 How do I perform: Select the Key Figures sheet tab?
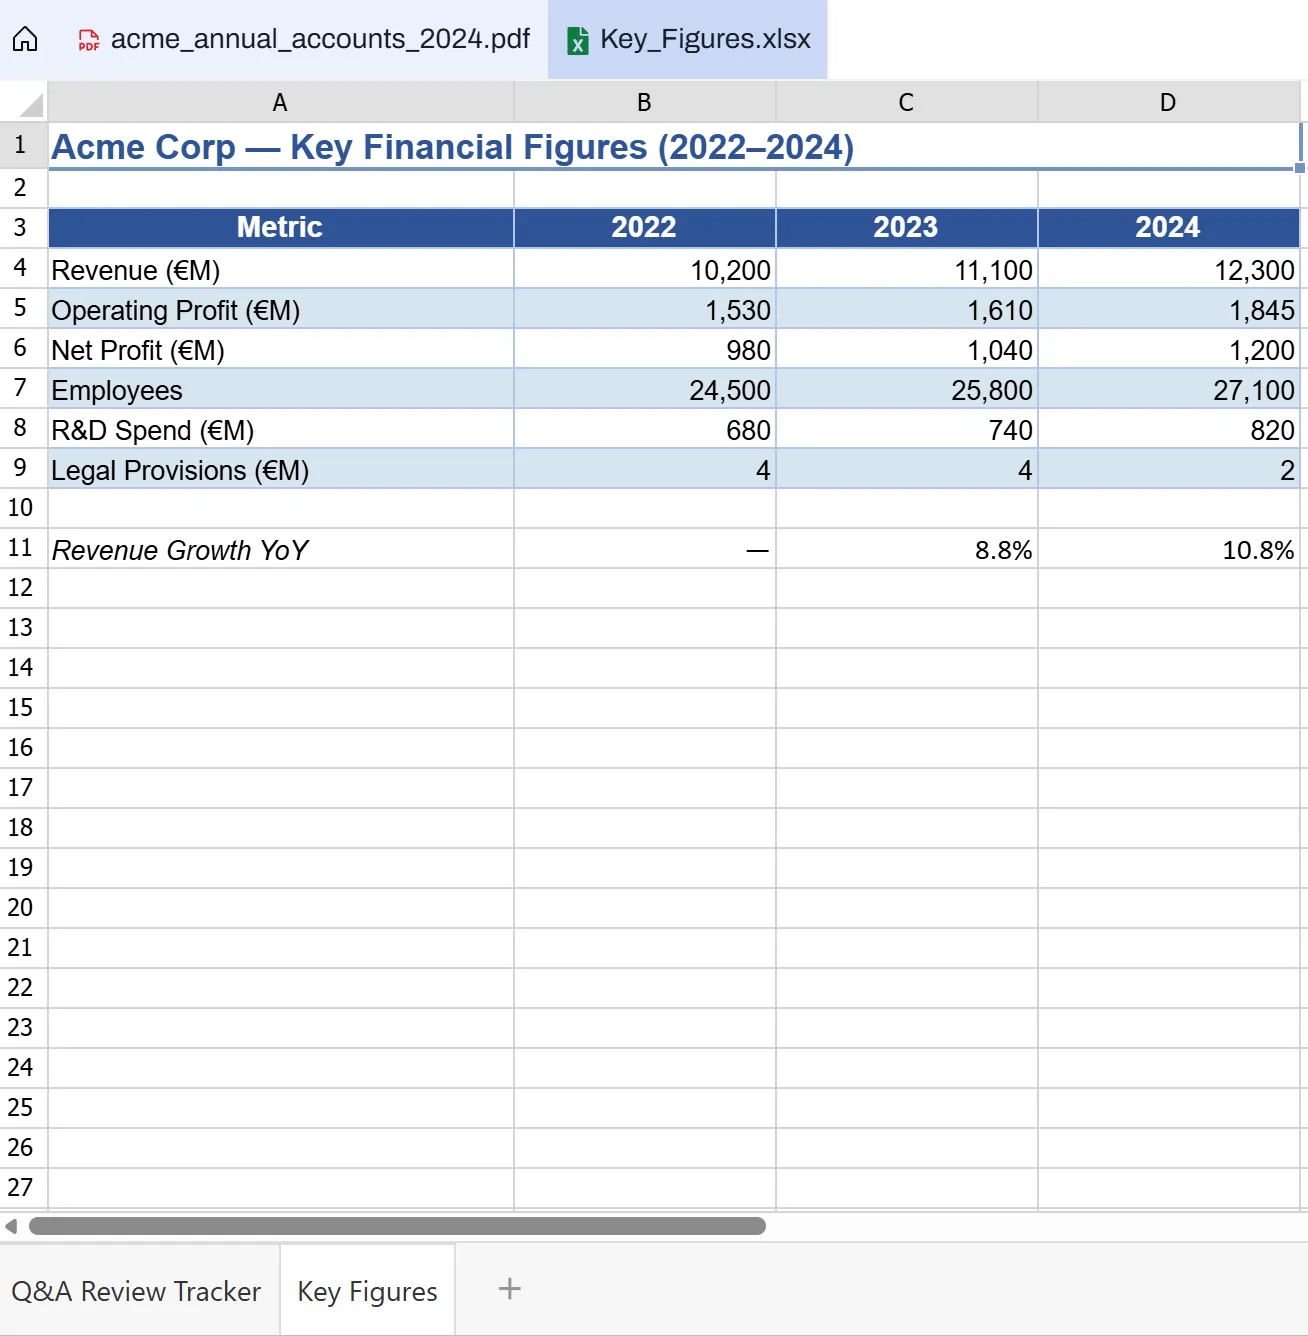(x=366, y=1291)
